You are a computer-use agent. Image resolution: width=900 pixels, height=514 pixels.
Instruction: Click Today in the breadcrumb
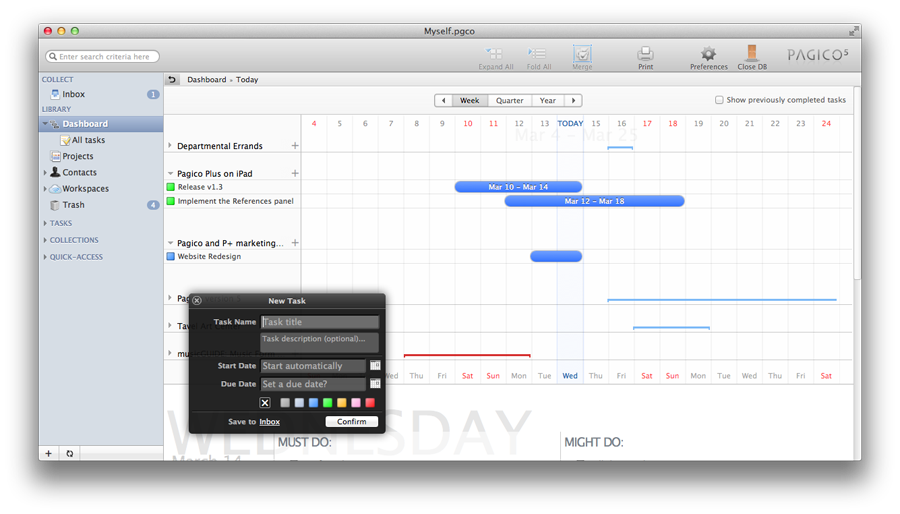[247, 80]
